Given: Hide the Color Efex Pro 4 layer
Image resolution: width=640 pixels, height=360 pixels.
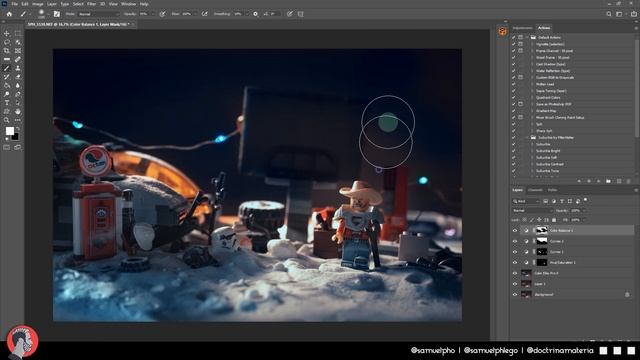Looking at the screenshot, I should [x=515, y=273].
